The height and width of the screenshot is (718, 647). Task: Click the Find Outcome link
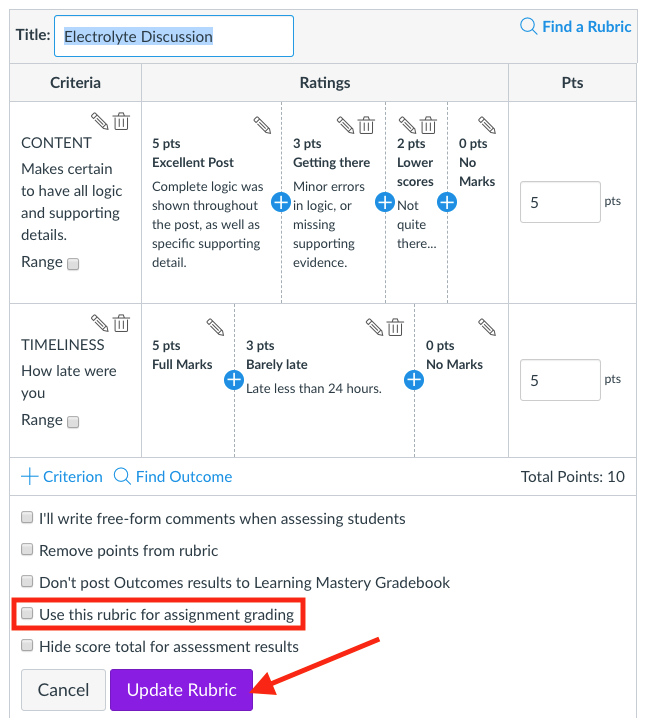[x=173, y=476]
